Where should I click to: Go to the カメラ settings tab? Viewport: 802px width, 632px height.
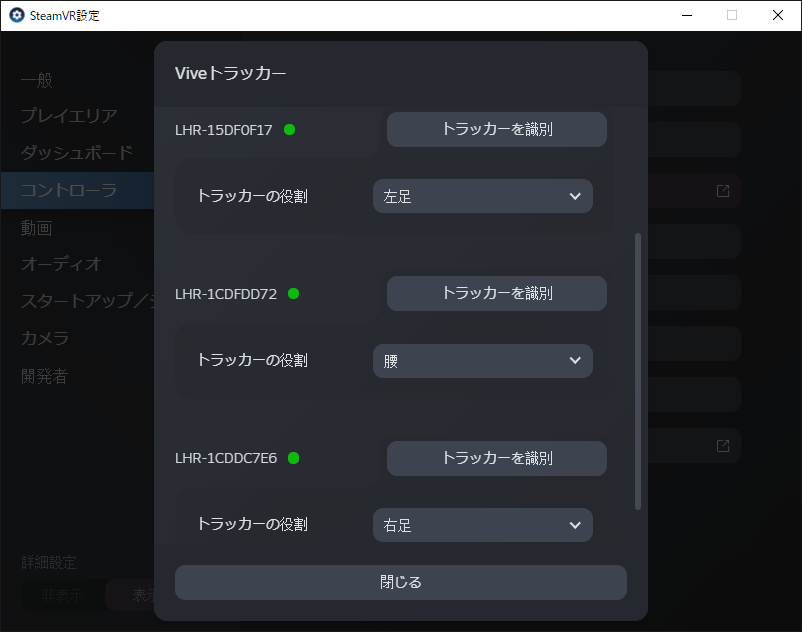pos(45,338)
